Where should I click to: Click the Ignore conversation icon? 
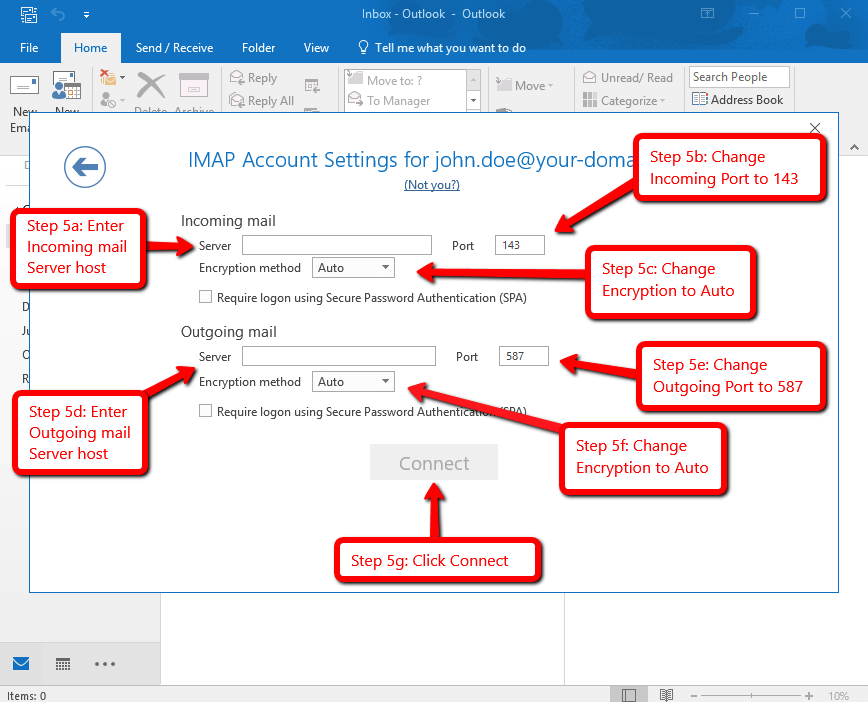pyautogui.click(x=108, y=77)
